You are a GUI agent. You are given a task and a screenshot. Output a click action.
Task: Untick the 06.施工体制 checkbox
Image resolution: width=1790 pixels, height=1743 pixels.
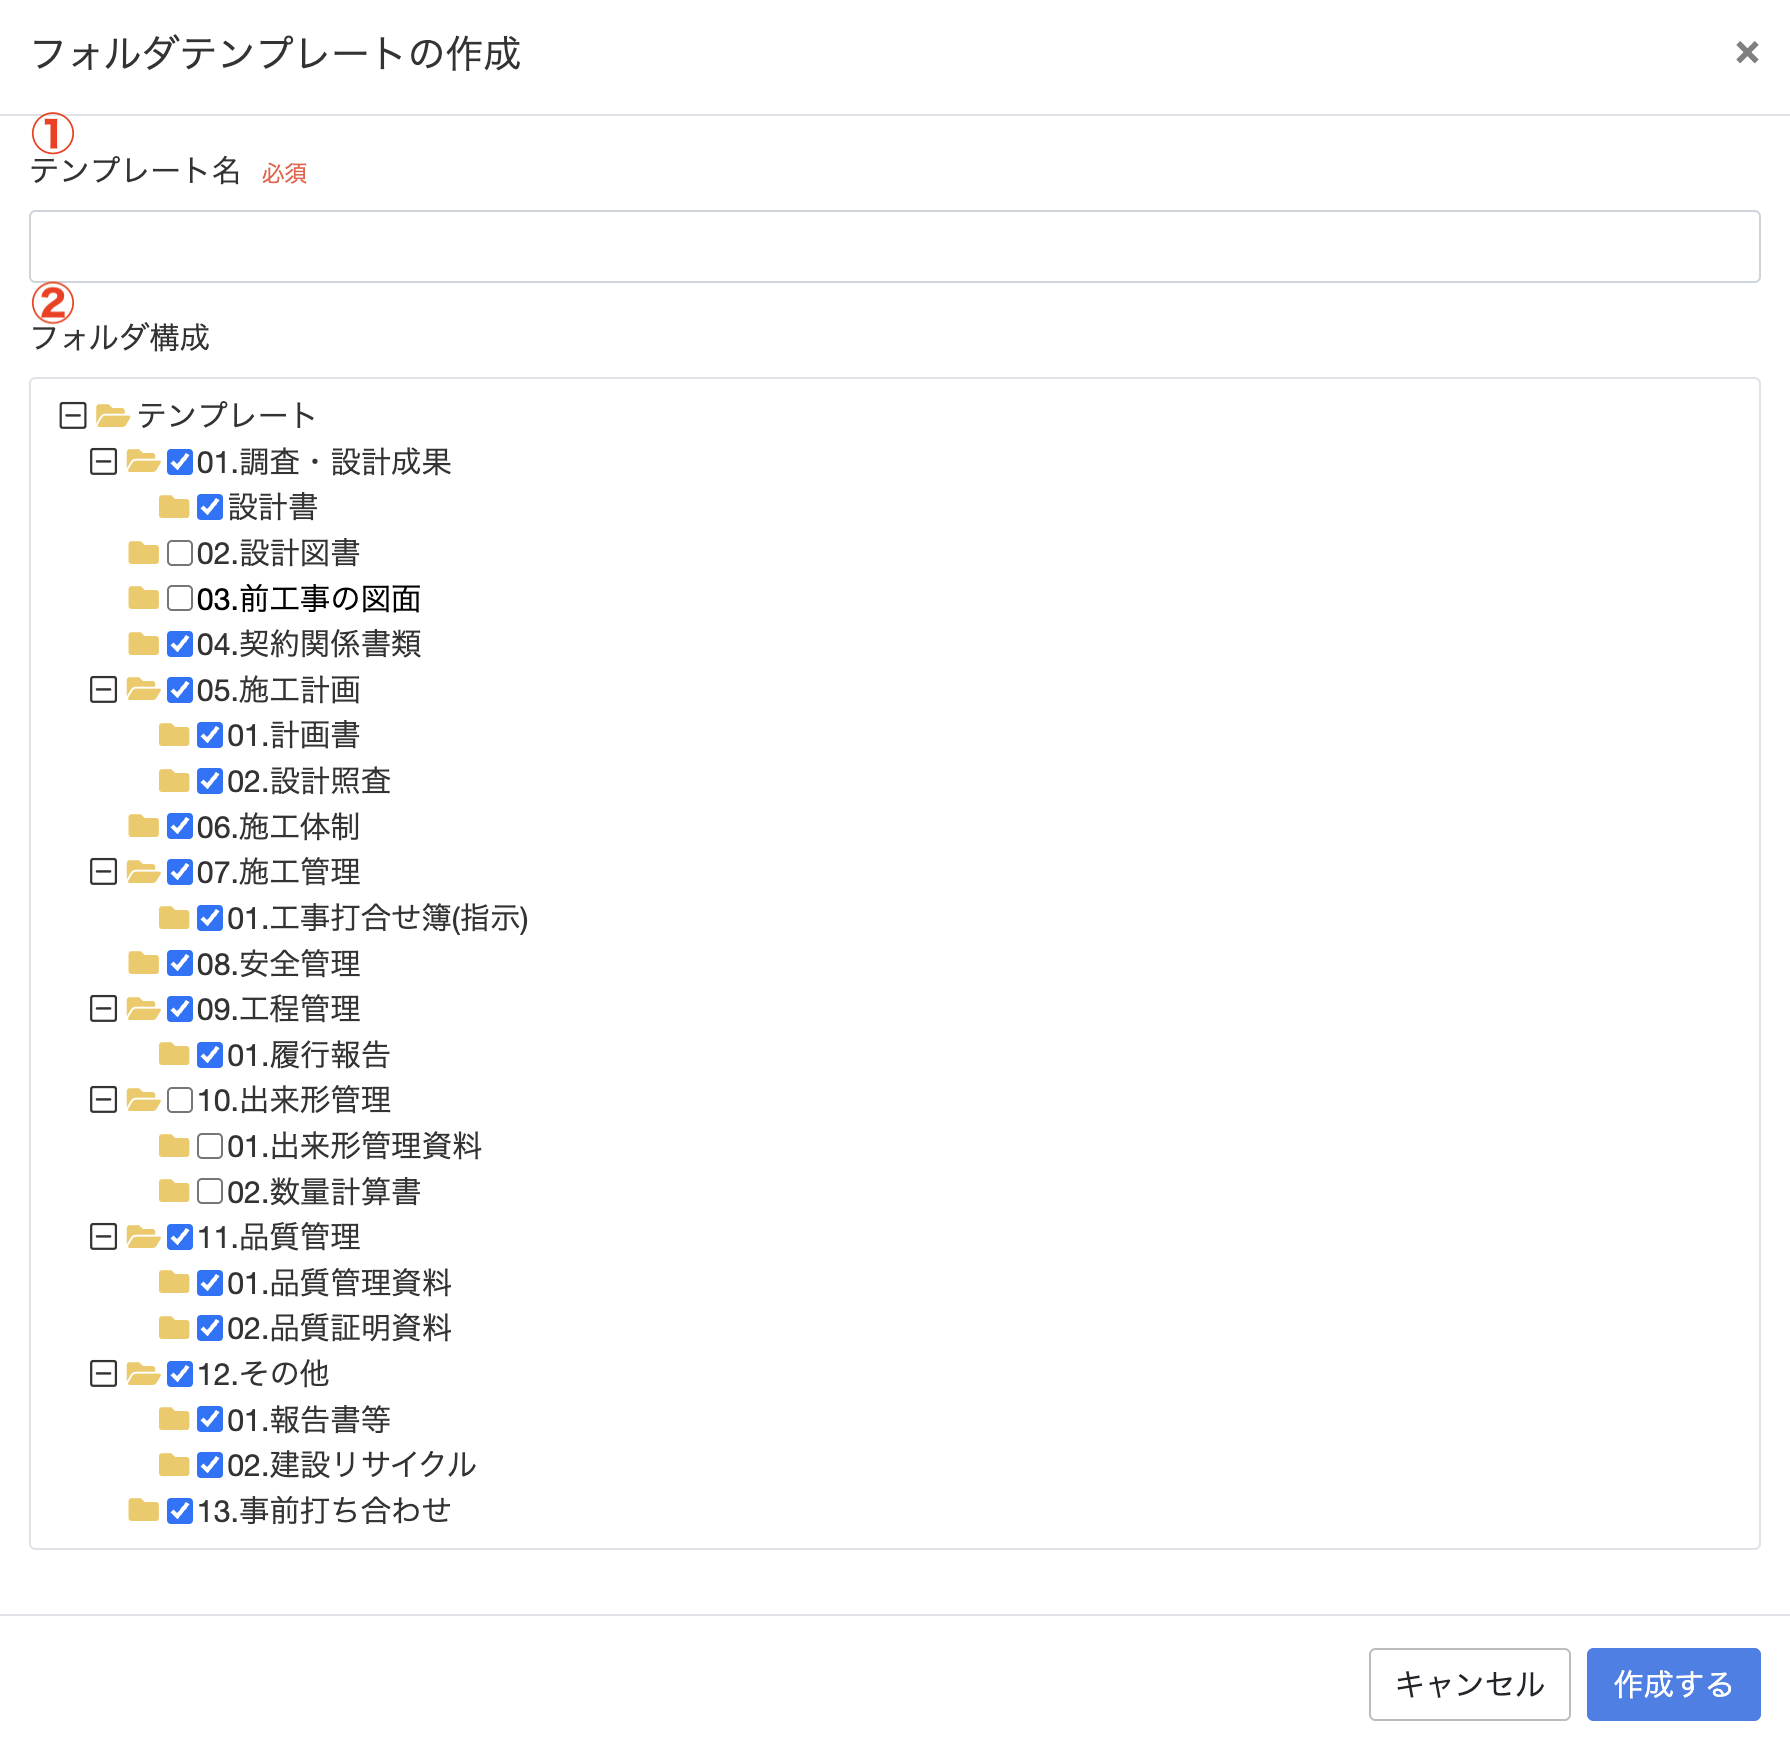pyautogui.click(x=180, y=826)
